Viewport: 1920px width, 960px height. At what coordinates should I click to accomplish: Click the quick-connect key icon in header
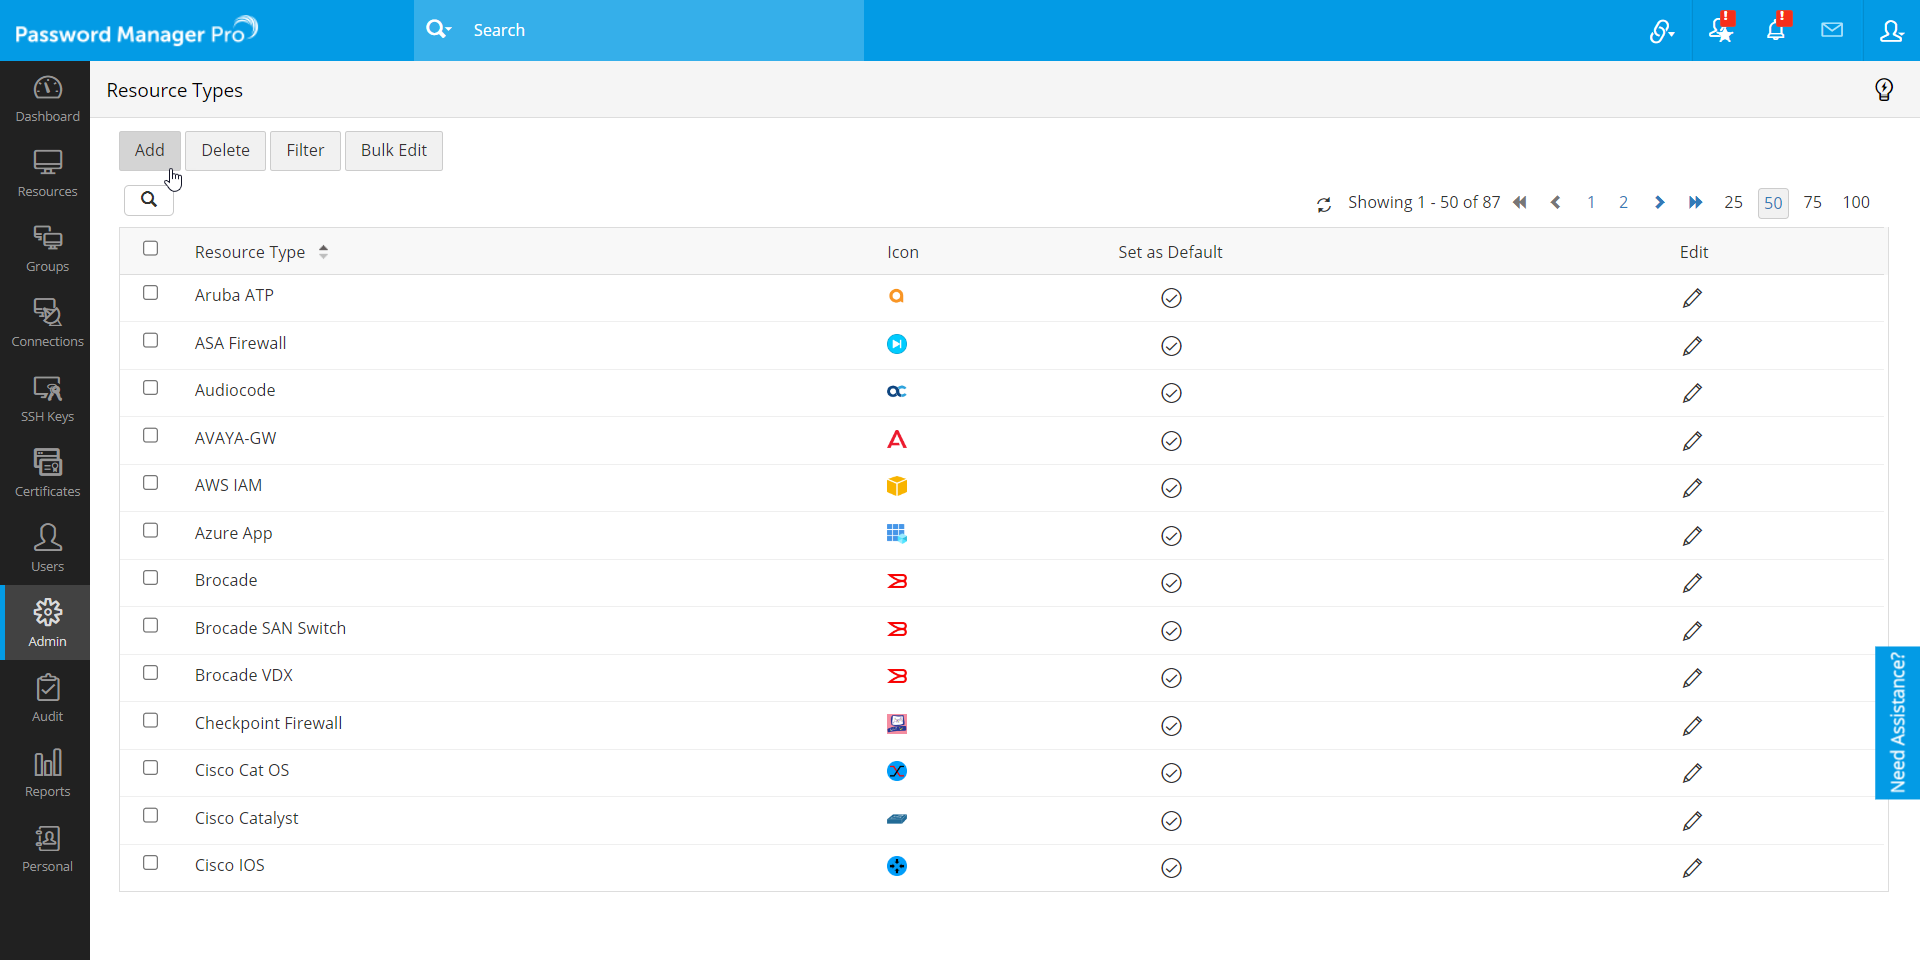(x=1662, y=31)
